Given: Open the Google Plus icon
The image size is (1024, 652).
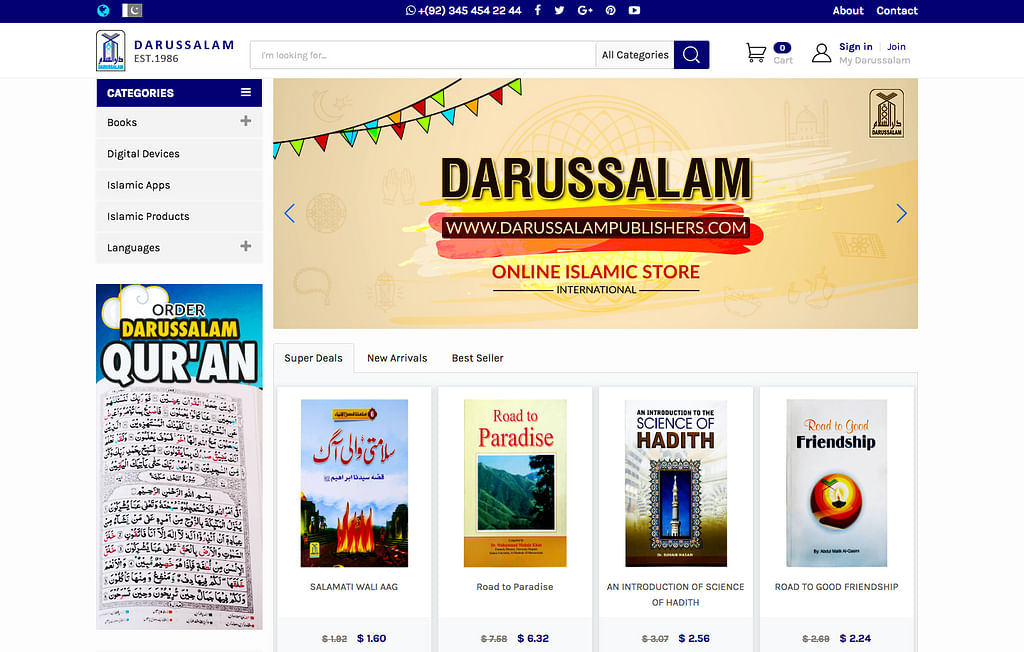Looking at the screenshot, I should 585,11.
